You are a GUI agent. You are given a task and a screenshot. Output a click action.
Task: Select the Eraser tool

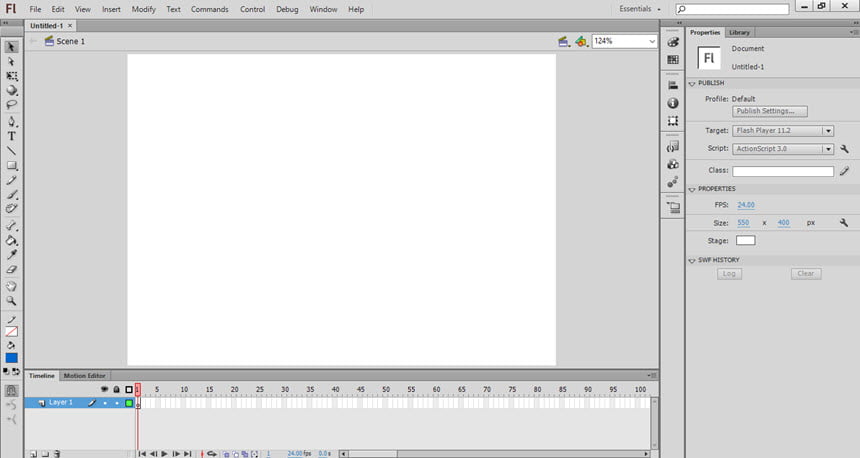(x=12, y=269)
